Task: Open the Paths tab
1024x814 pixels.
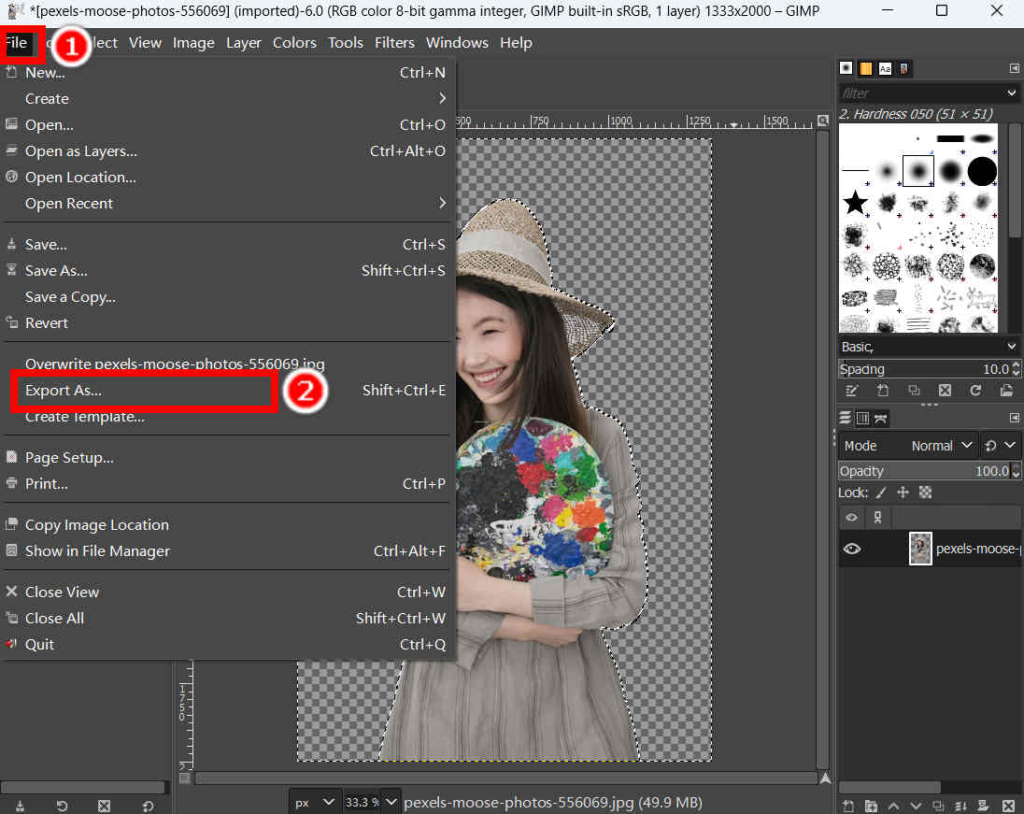Action: (879, 418)
